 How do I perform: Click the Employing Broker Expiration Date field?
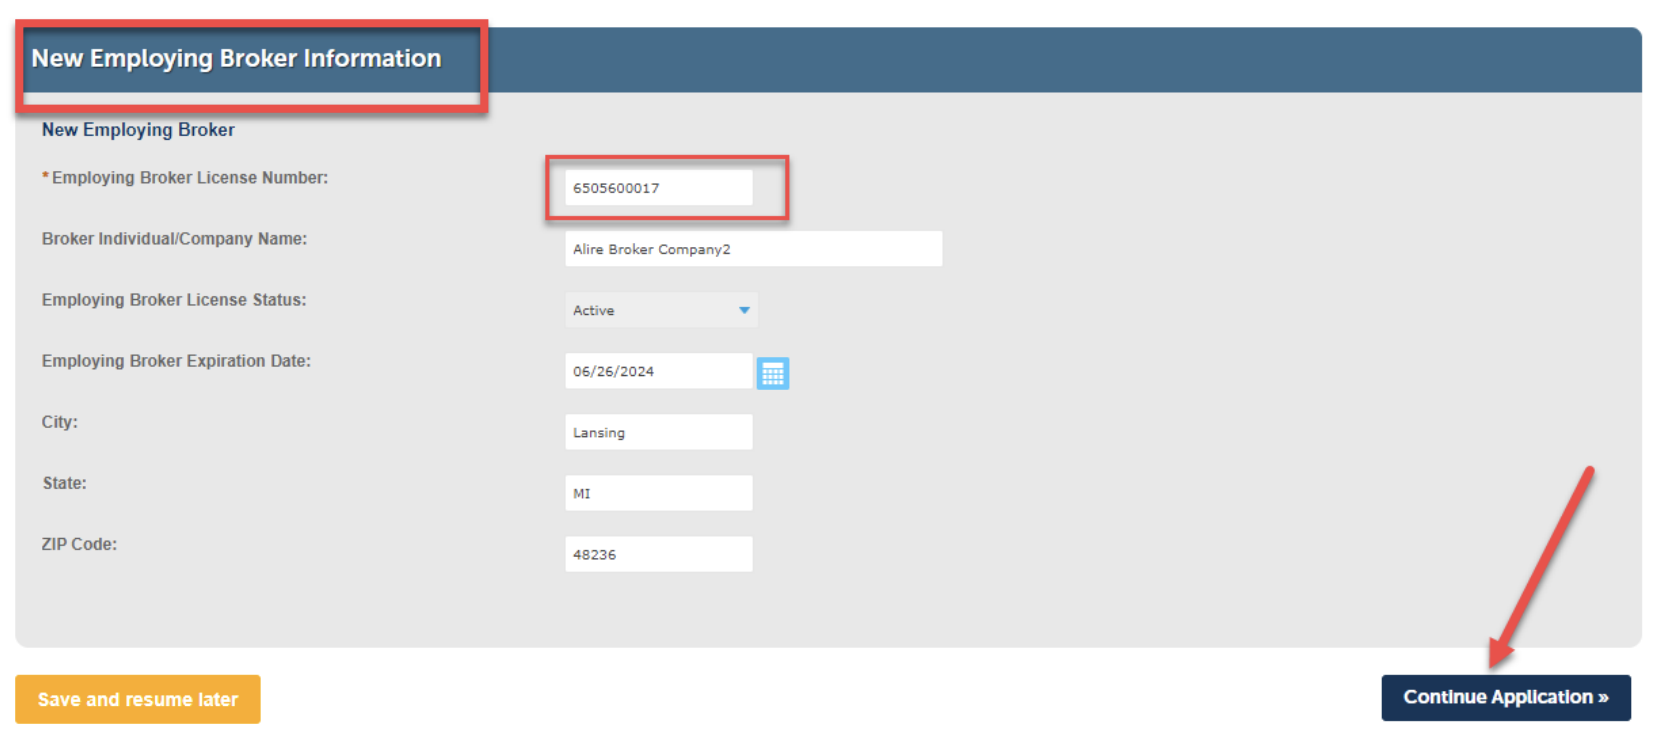(x=659, y=371)
